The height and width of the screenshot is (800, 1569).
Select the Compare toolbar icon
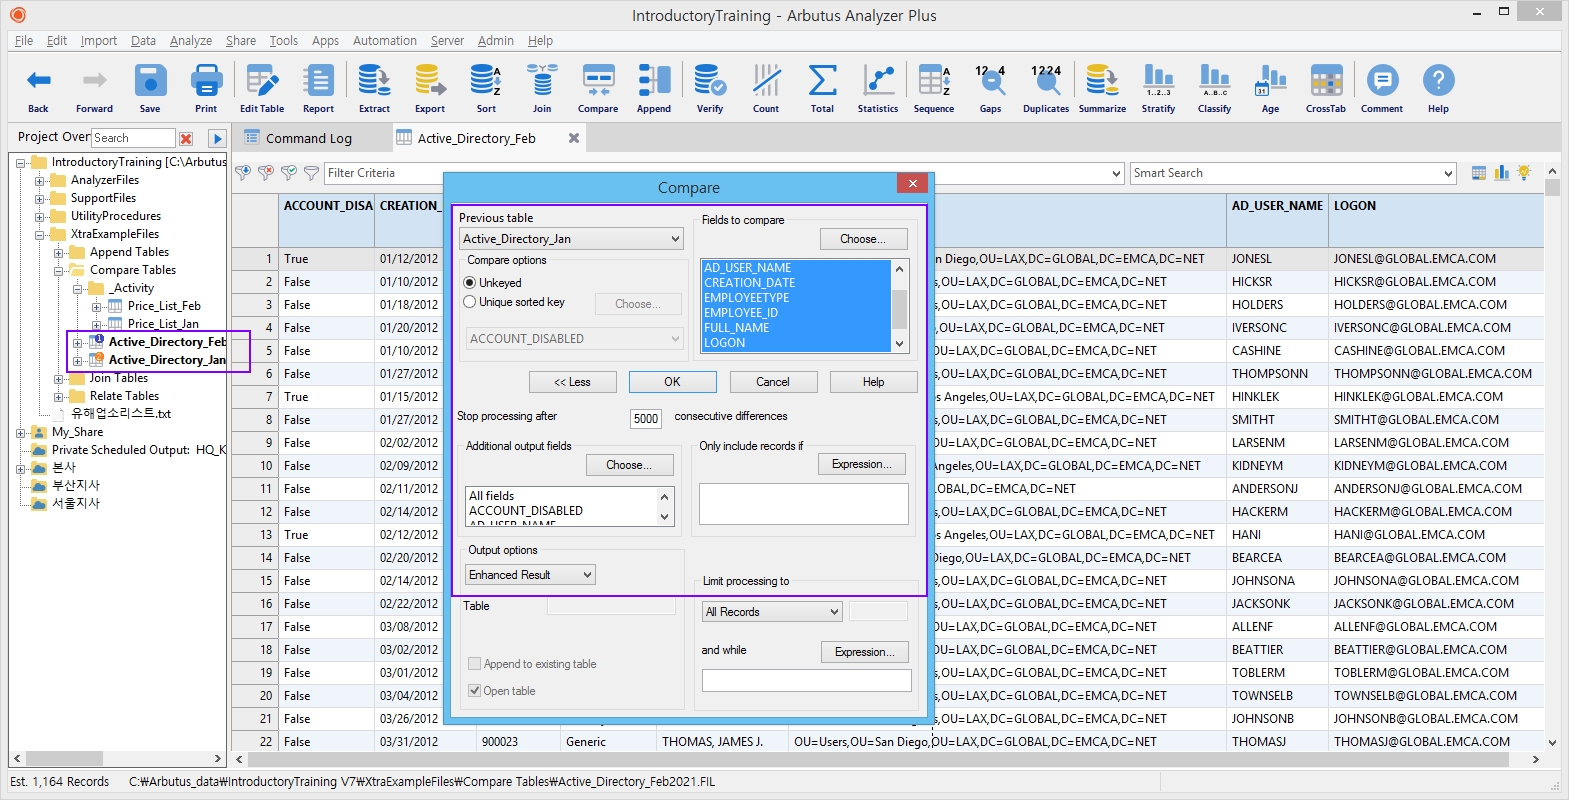[598, 89]
